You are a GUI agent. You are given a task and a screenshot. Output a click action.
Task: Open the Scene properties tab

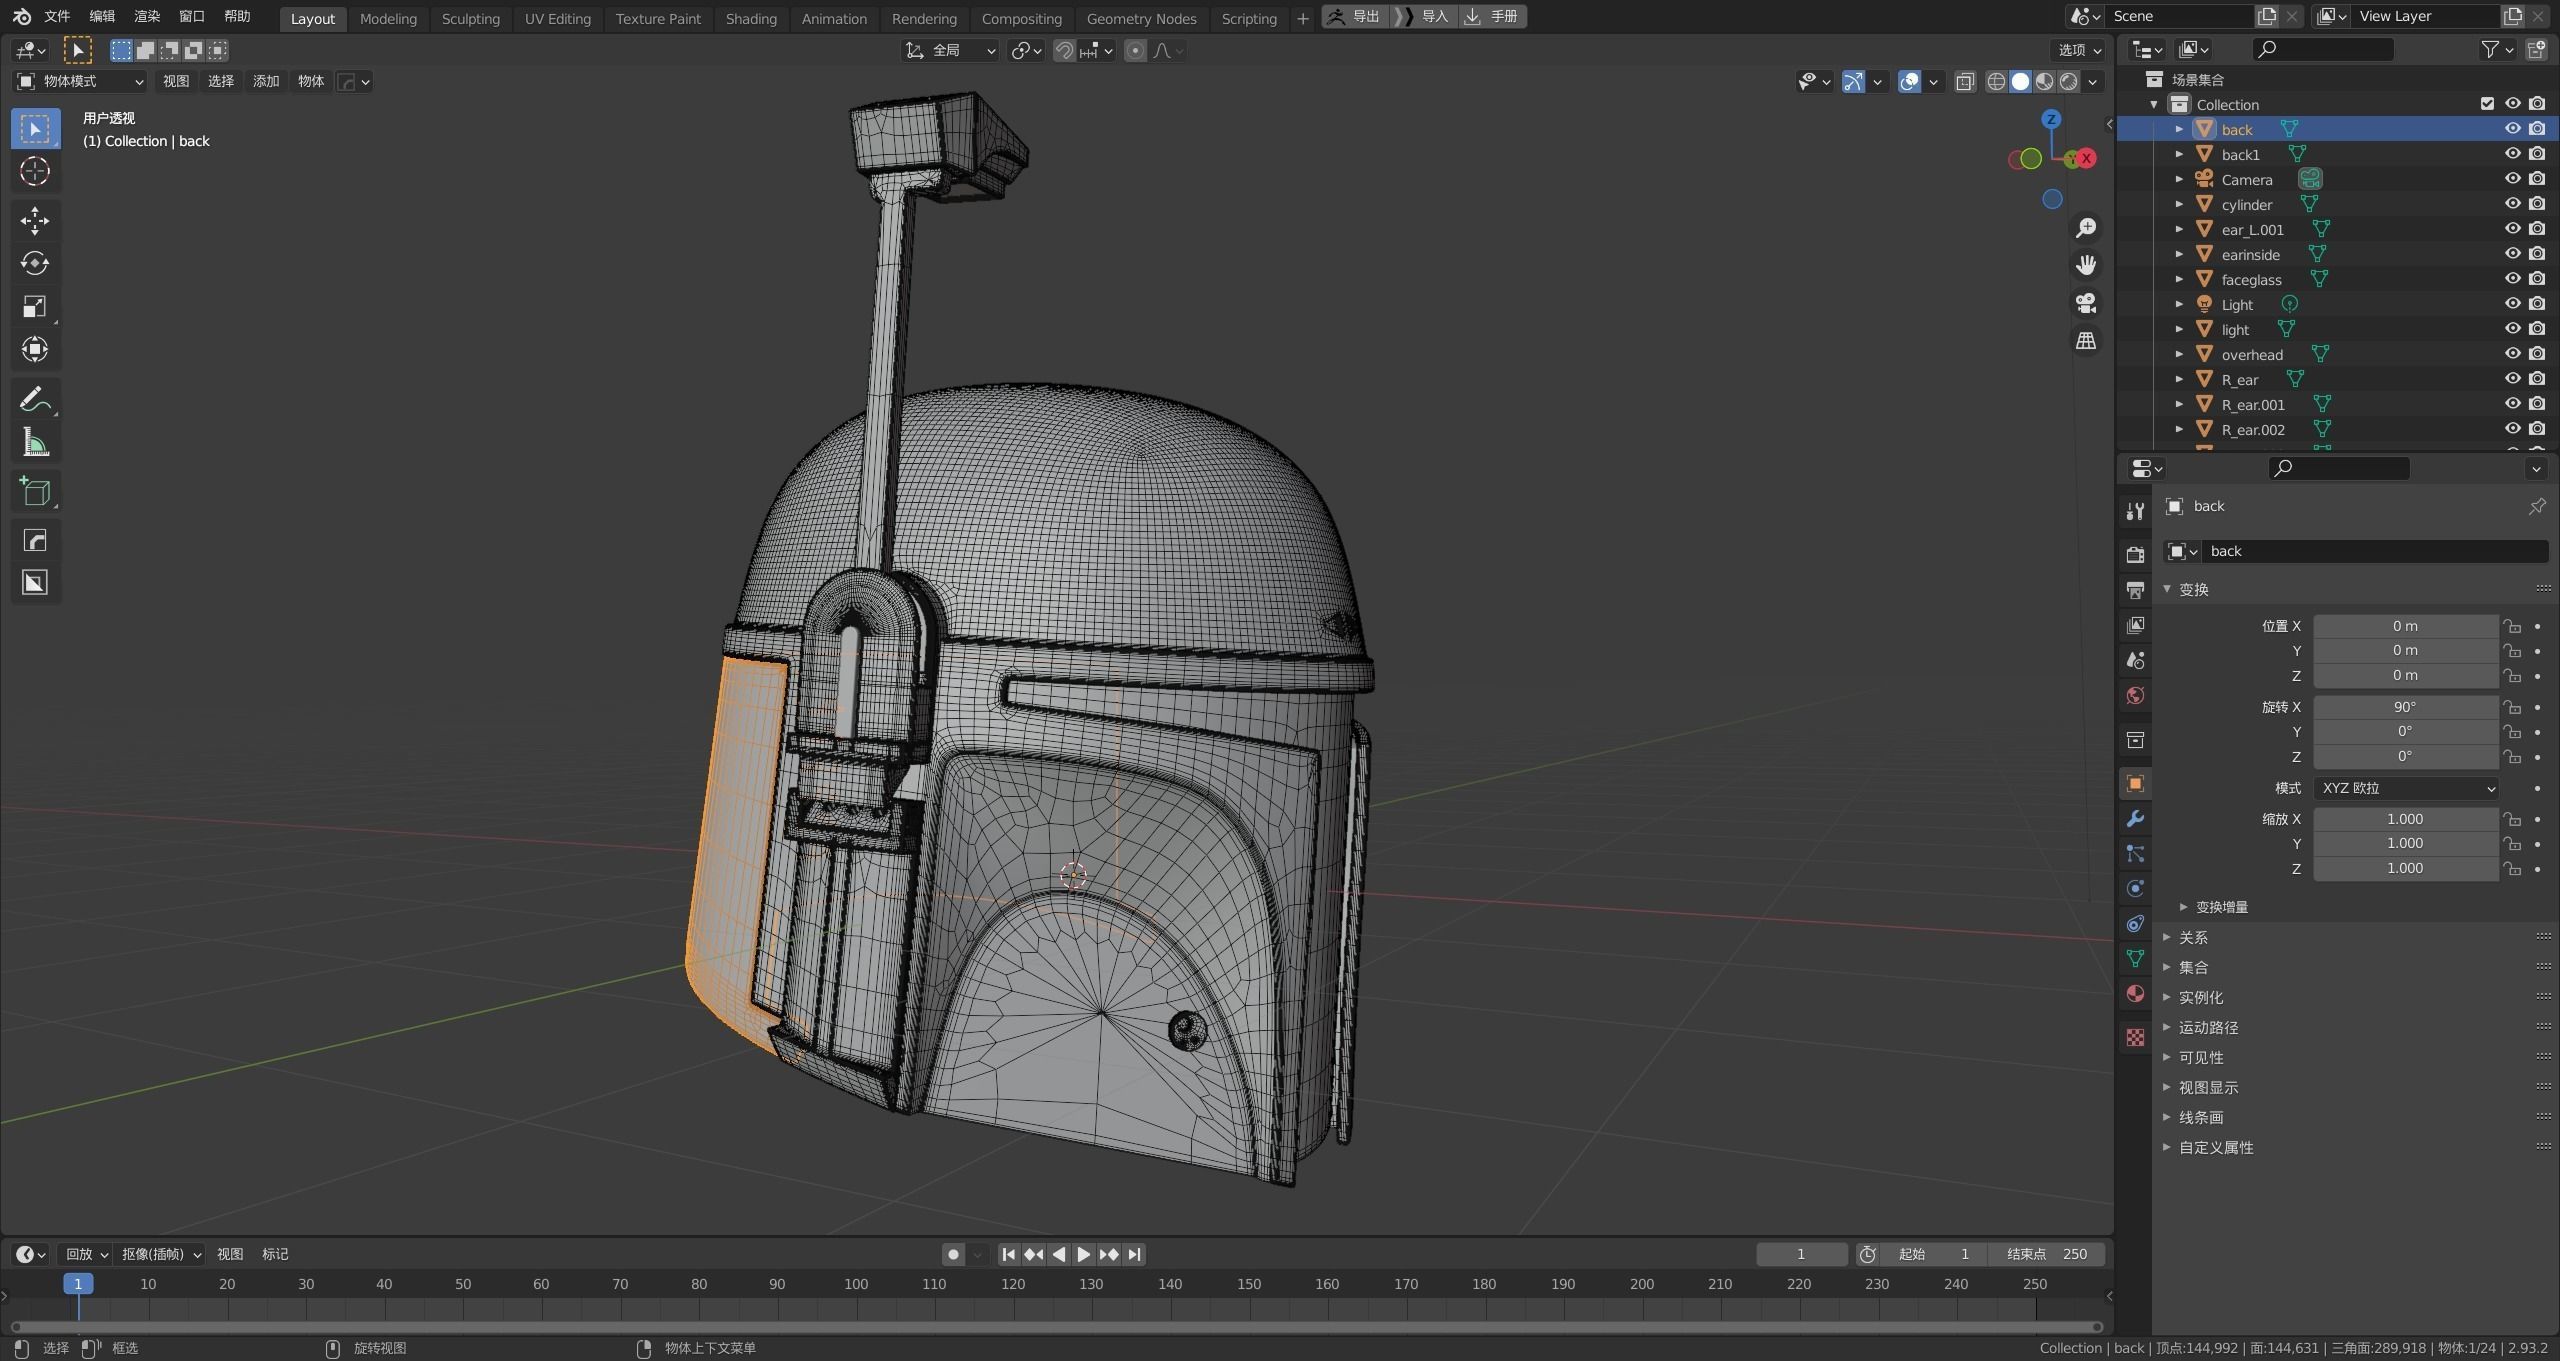(2135, 661)
